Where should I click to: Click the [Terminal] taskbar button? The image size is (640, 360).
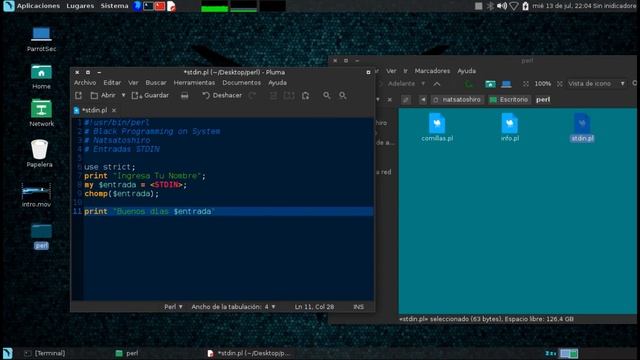(x=45, y=353)
